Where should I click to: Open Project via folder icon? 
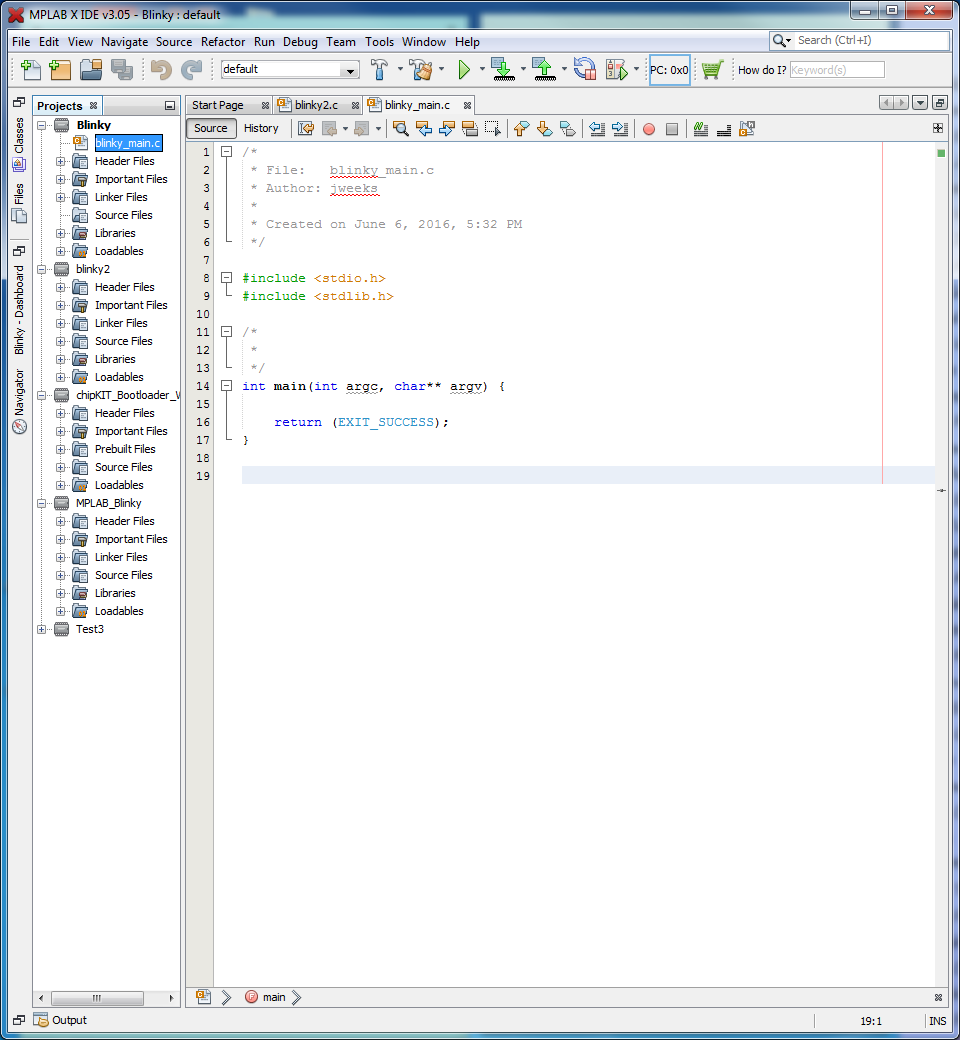click(91, 70)
